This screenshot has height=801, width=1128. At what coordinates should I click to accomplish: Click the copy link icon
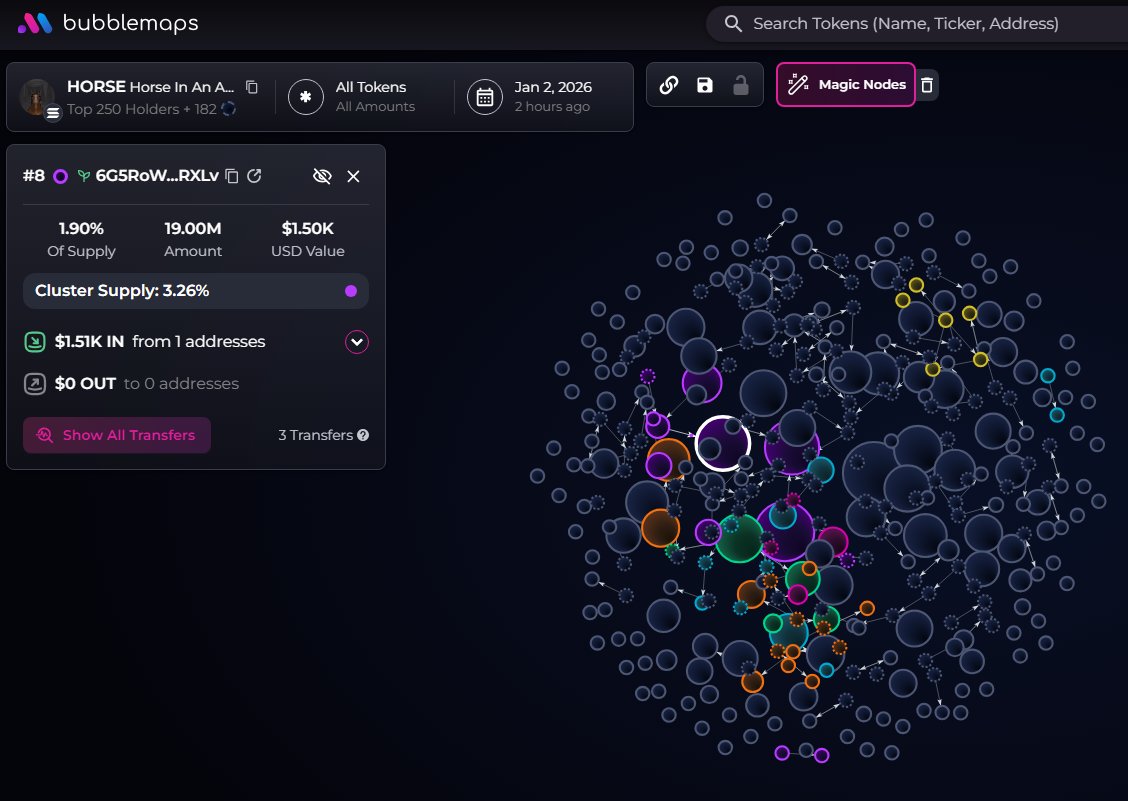coord(669,85)
